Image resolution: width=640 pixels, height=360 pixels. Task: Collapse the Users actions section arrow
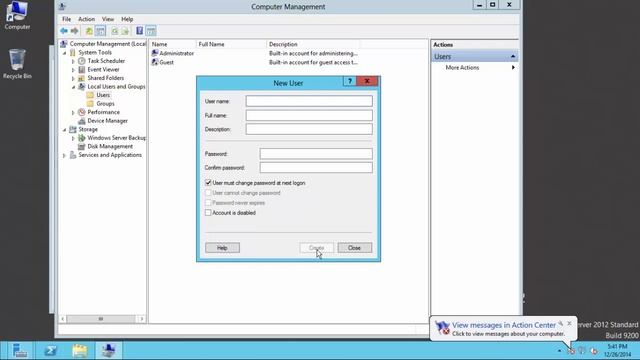click(x=513, y=56)
